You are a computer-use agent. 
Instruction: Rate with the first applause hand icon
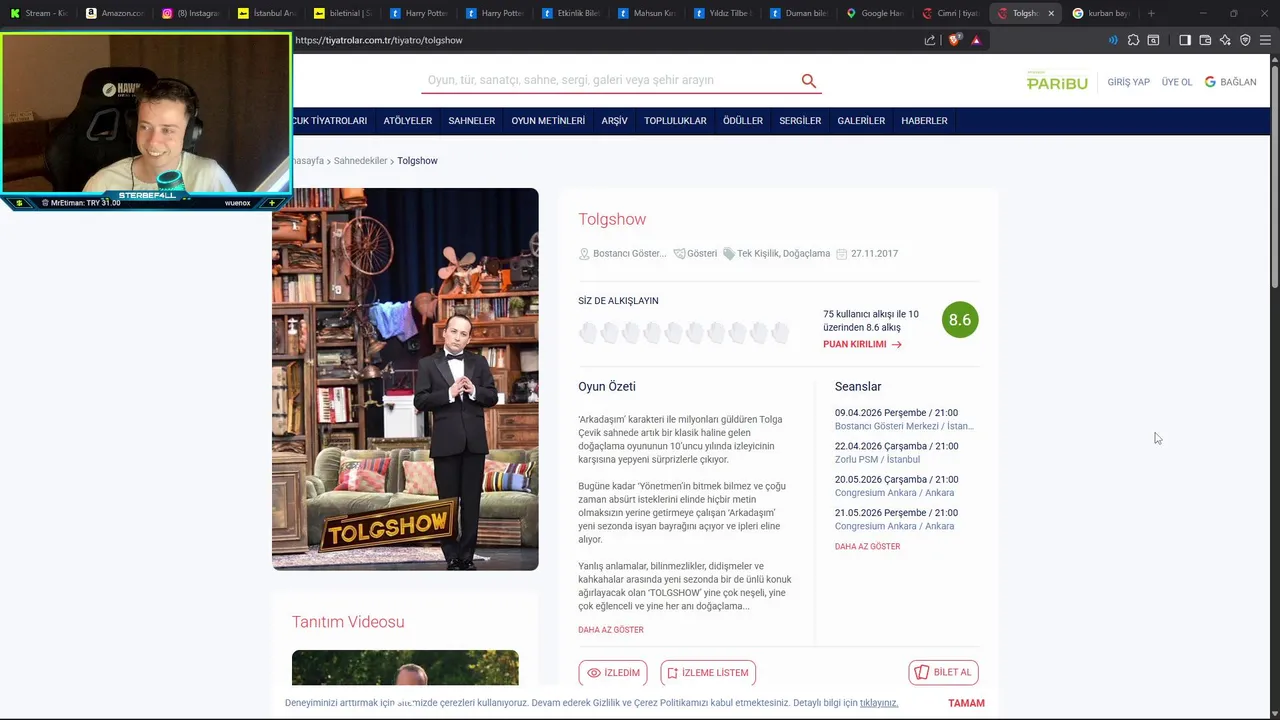pyautogui.click(x=588, y=333)
